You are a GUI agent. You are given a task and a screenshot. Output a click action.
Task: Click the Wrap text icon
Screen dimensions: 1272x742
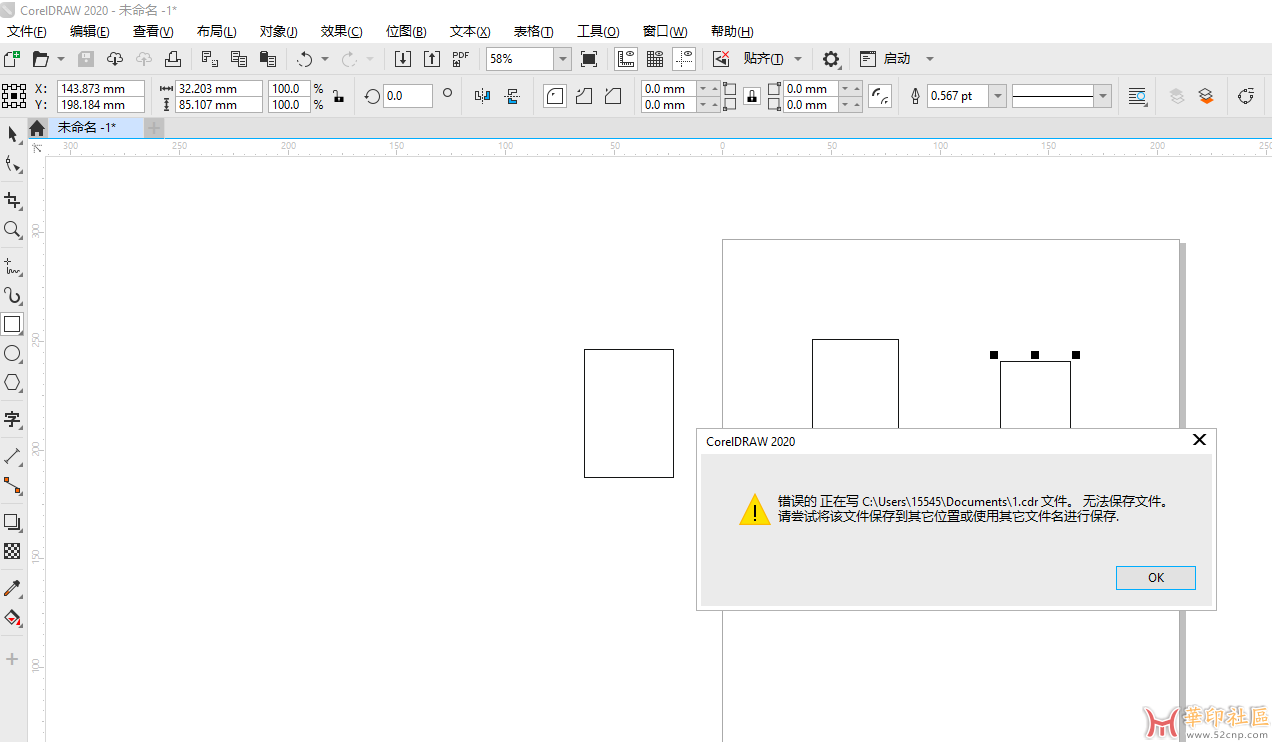[1137, 96]
